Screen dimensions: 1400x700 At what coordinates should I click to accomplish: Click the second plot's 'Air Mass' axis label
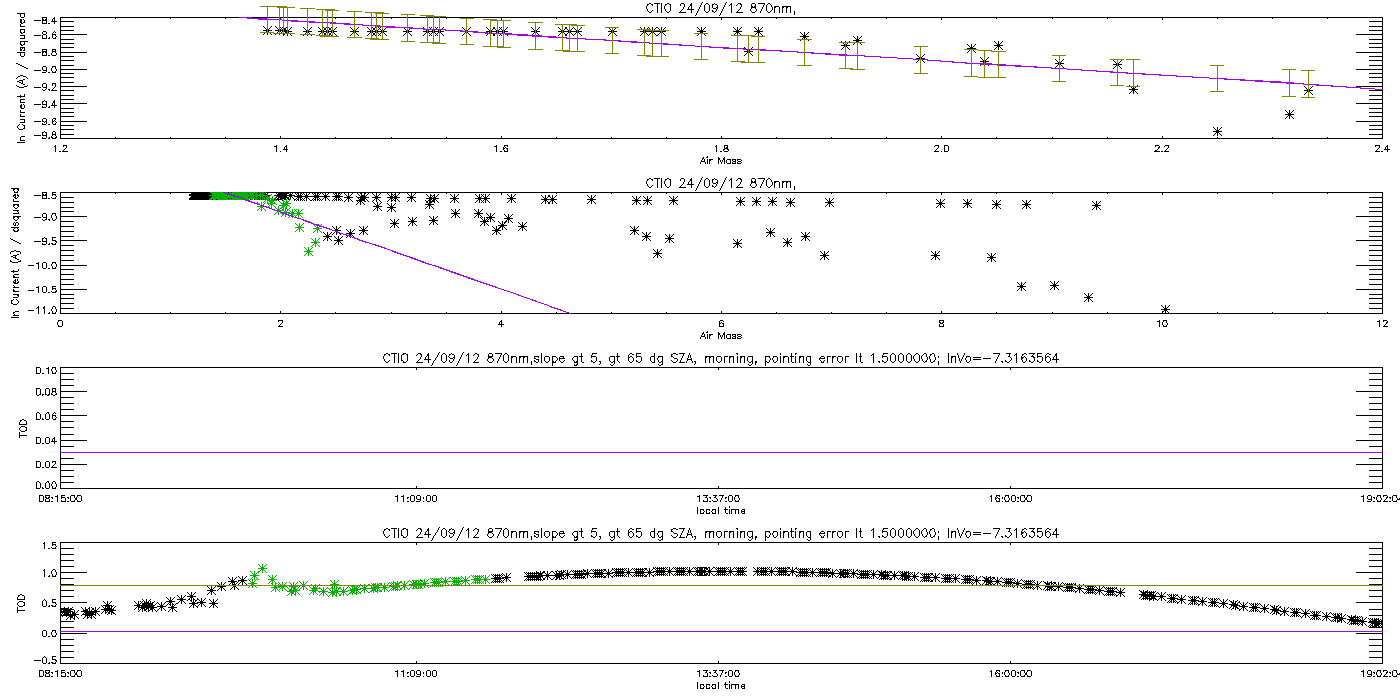click(721, 335)
